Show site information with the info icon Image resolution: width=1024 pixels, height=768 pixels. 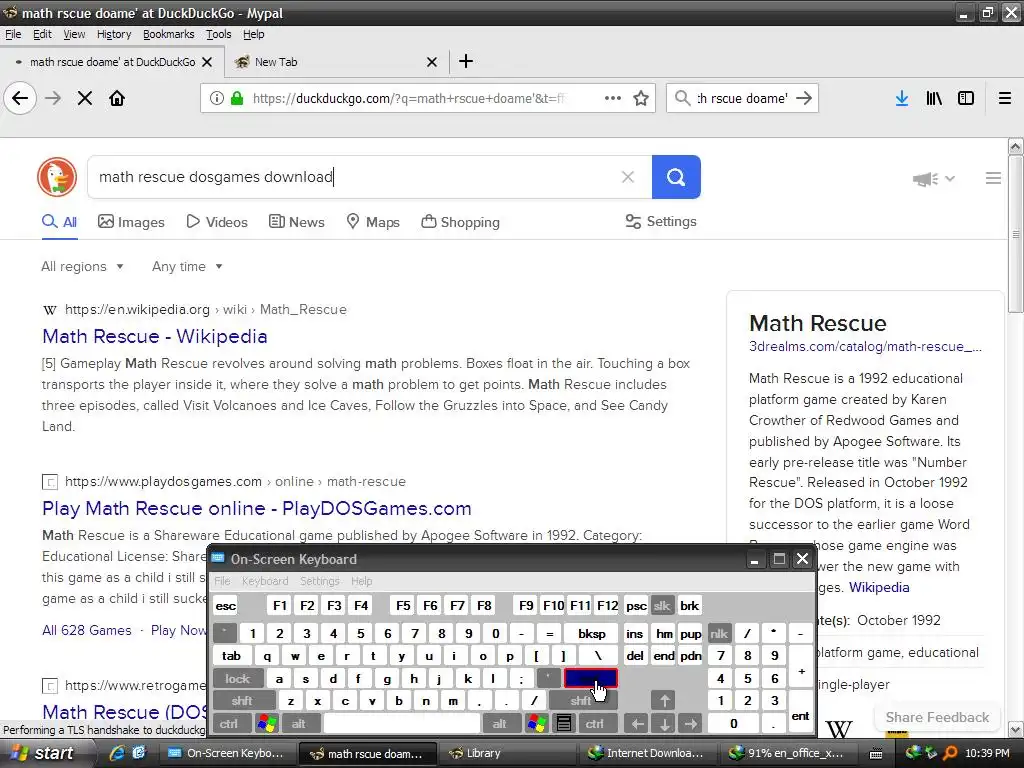click(216, 99)
